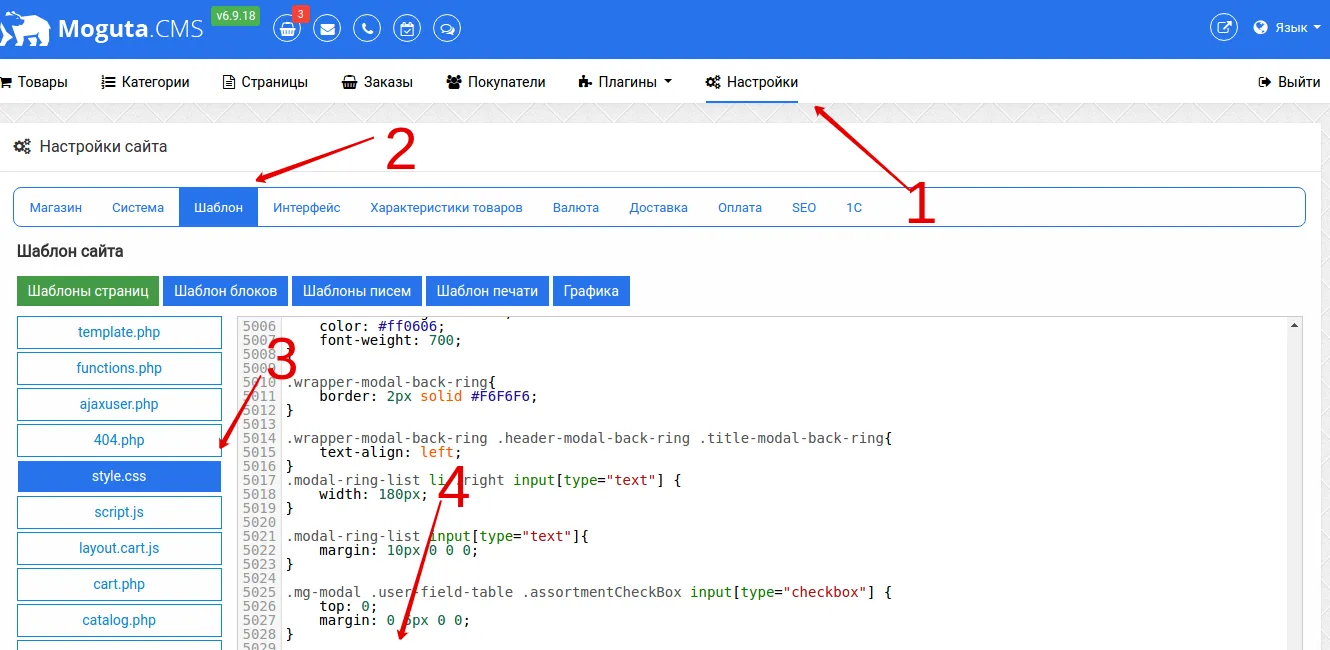Click code line with .wrapper-modal-back-ring{
The height and width of the screenshot is (650, 1330).
(391, 382)
